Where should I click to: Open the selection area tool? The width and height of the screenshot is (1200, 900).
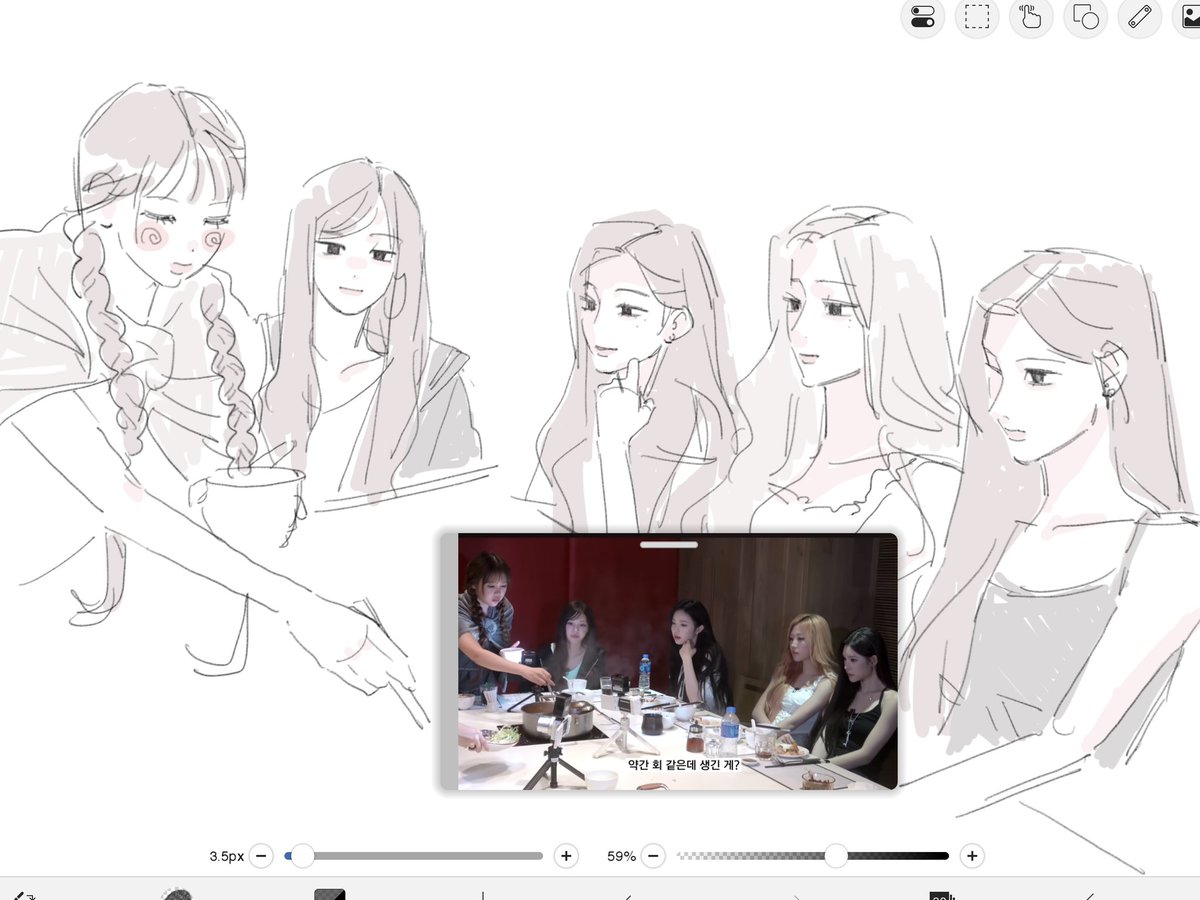(x=976, y=17)
